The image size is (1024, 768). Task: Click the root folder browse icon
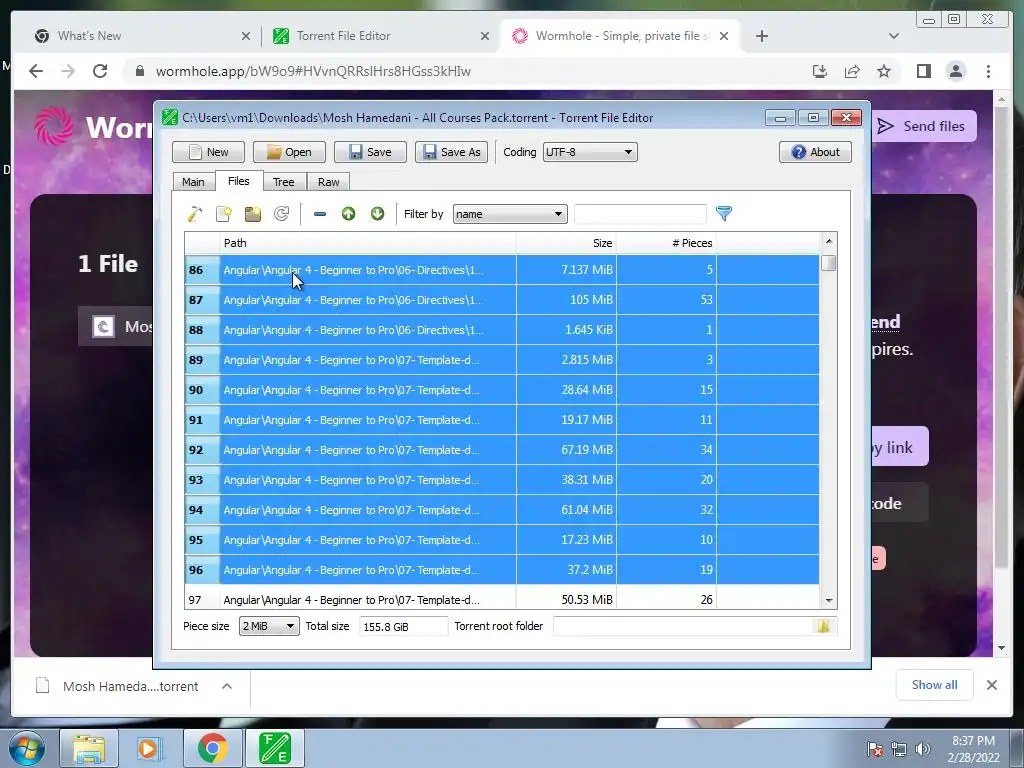coord(824,626)
